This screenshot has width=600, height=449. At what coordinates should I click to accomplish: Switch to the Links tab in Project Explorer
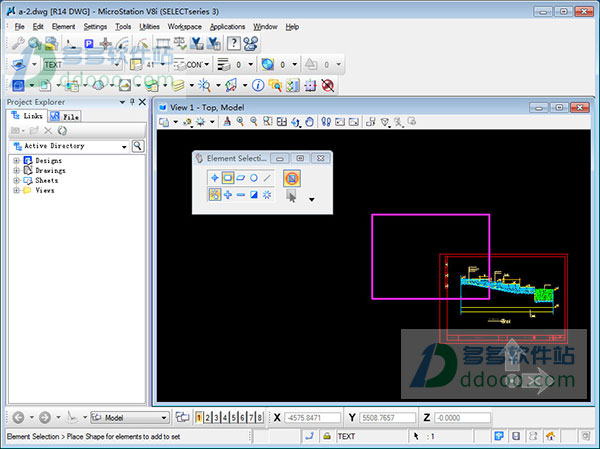(x=28, y=116)
